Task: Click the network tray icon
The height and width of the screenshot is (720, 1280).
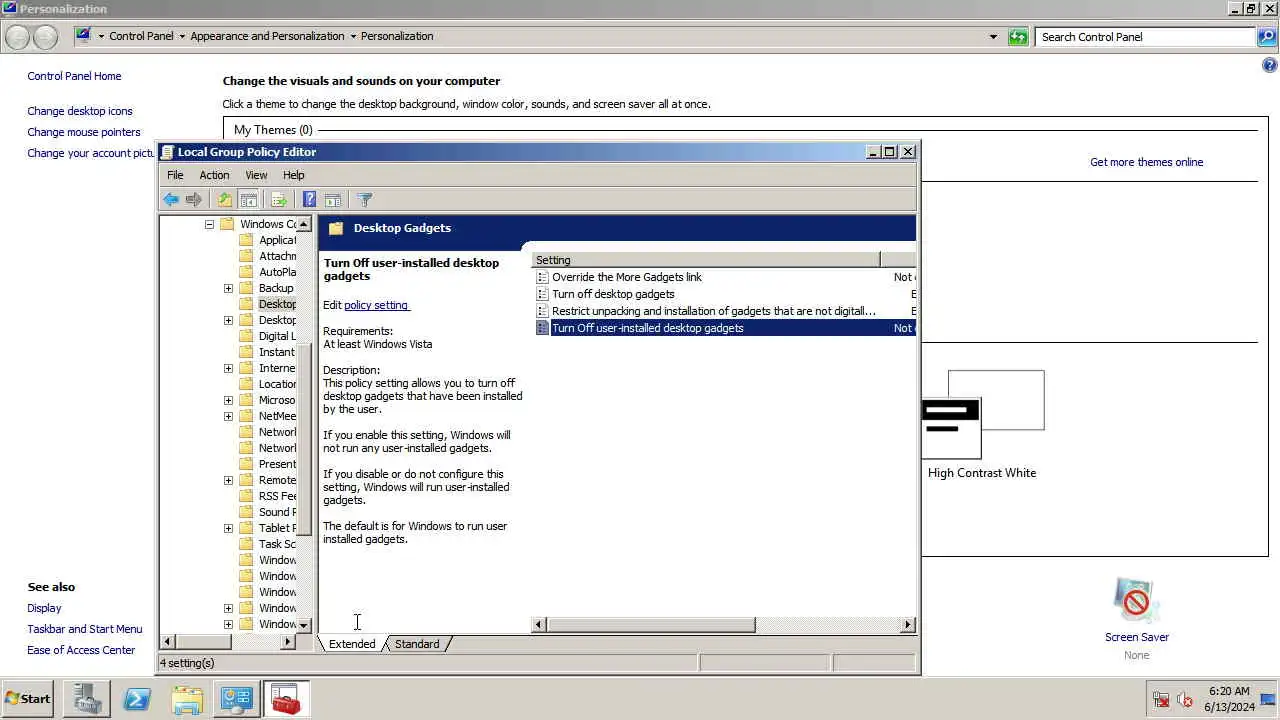Action: 1161,700
